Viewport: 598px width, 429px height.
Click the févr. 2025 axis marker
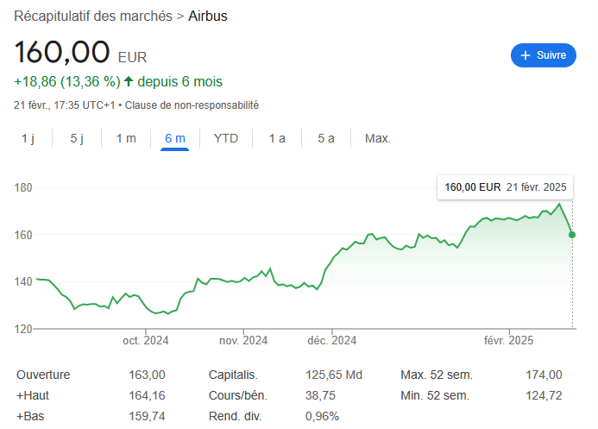(509, 340)
